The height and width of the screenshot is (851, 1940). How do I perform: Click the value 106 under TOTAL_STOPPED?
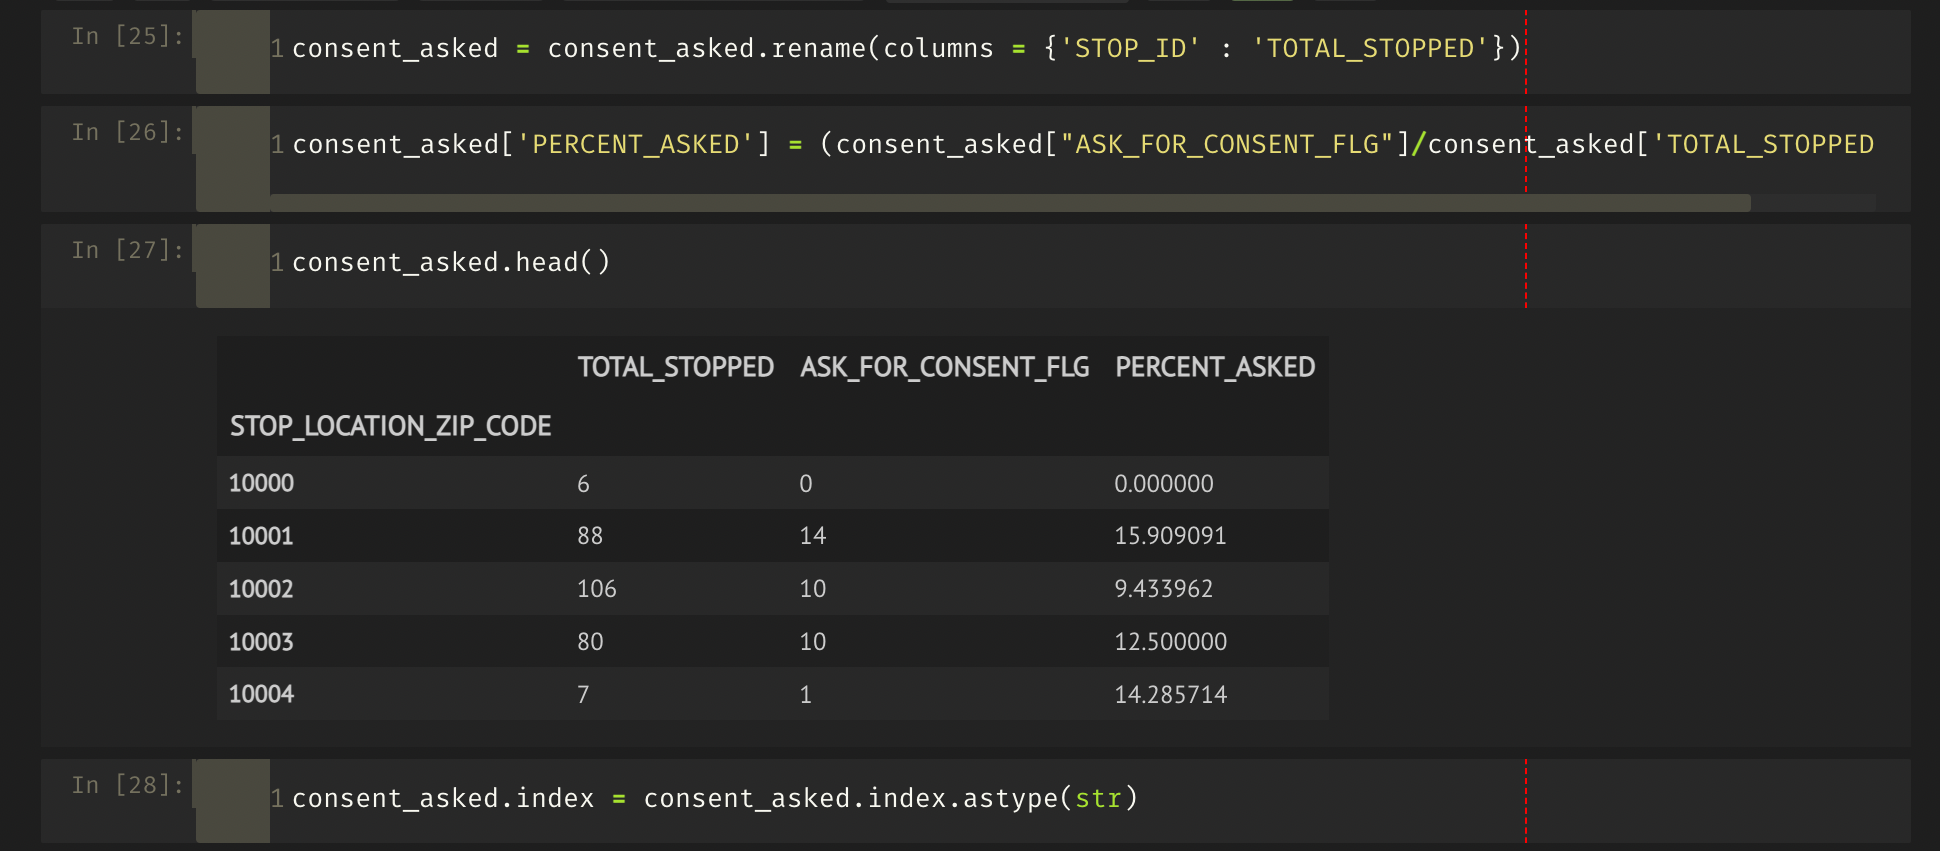[x=596, y=590]
